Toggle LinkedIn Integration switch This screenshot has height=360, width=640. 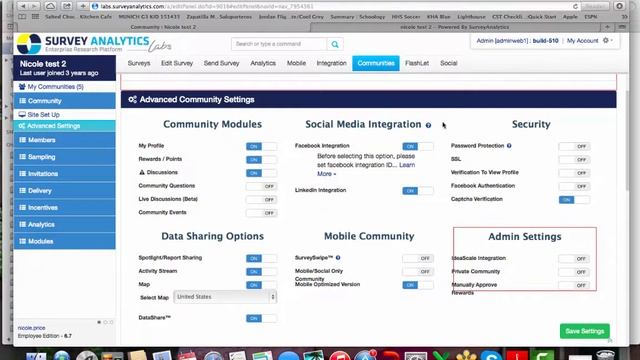coord(418,191)
